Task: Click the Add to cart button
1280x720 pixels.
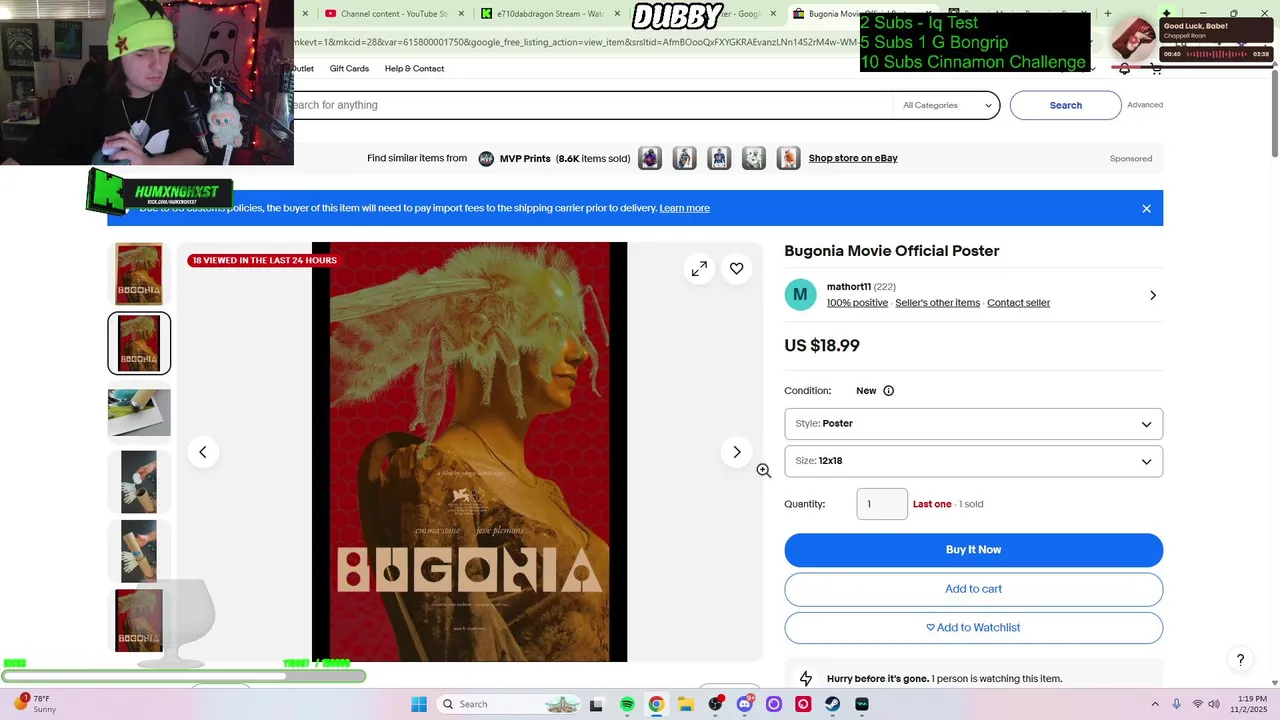Action: pos(973,589)
